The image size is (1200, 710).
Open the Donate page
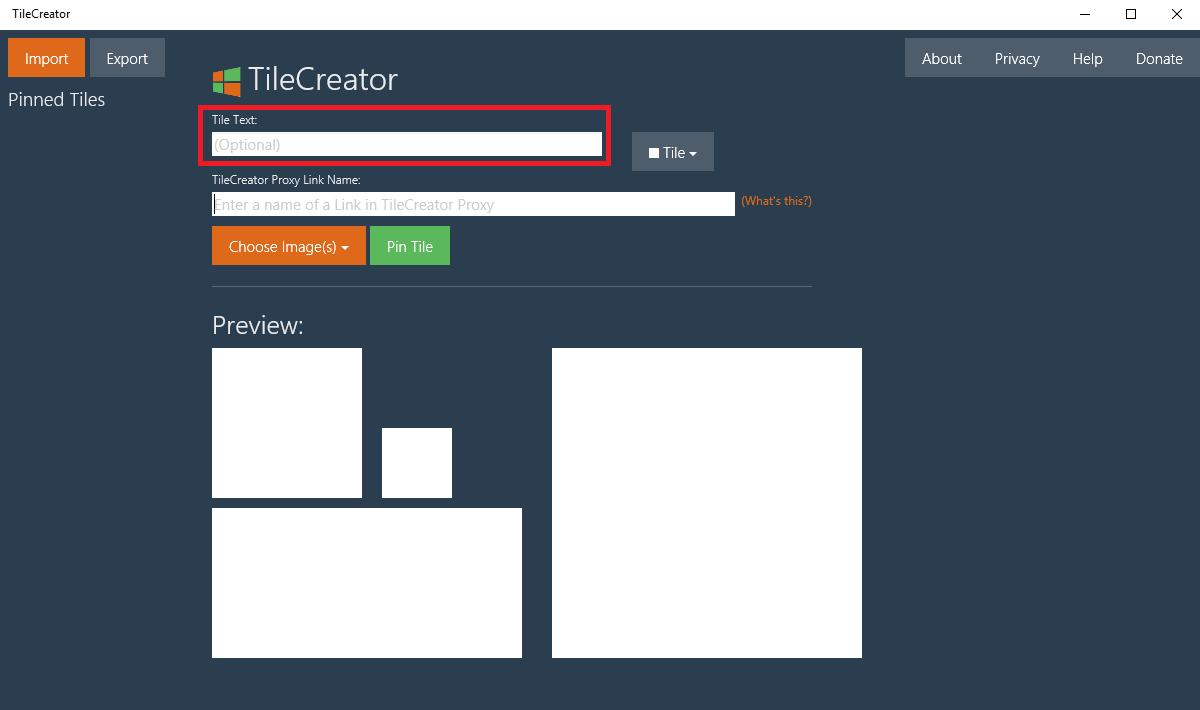pyautogui.click(x=1159, y=58)
